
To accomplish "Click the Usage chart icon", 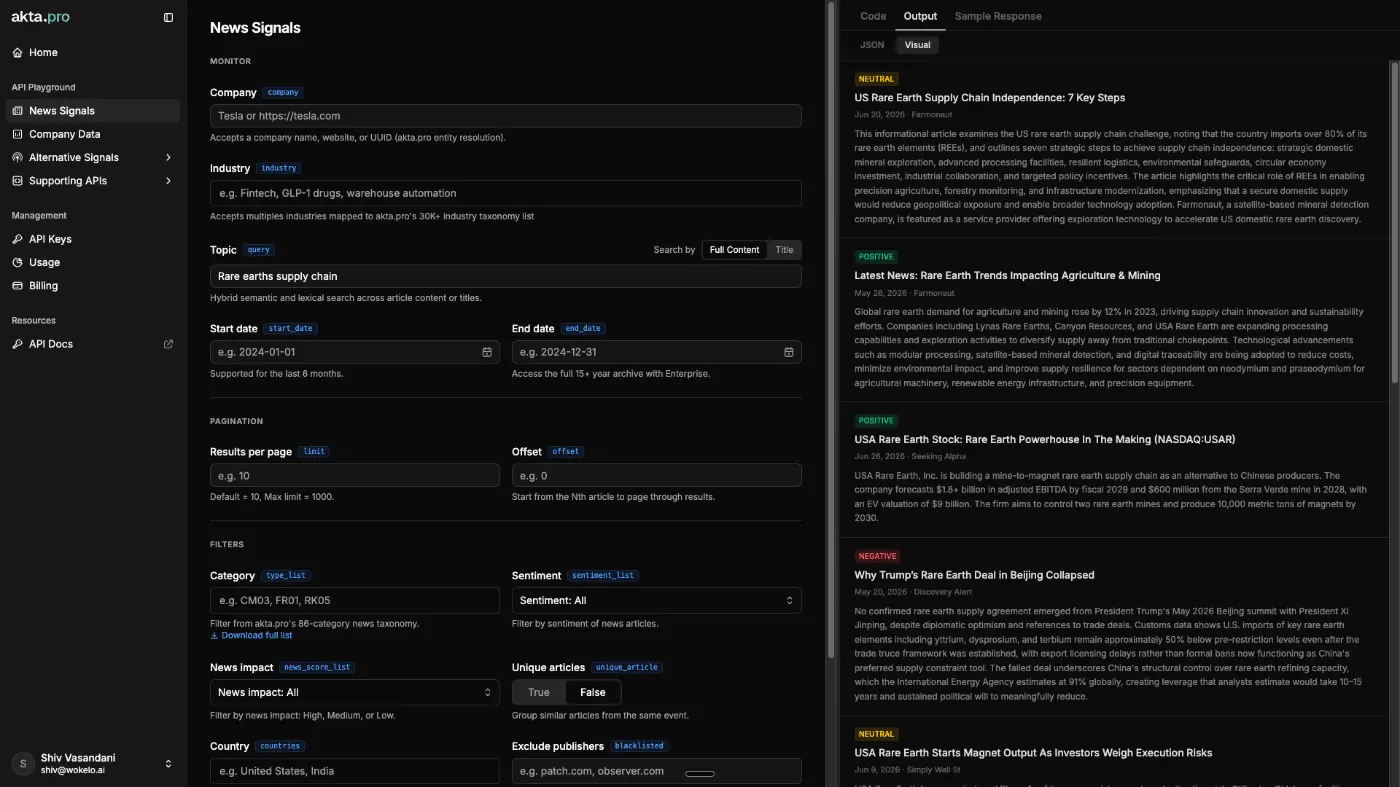I will (x=17, y=262).
